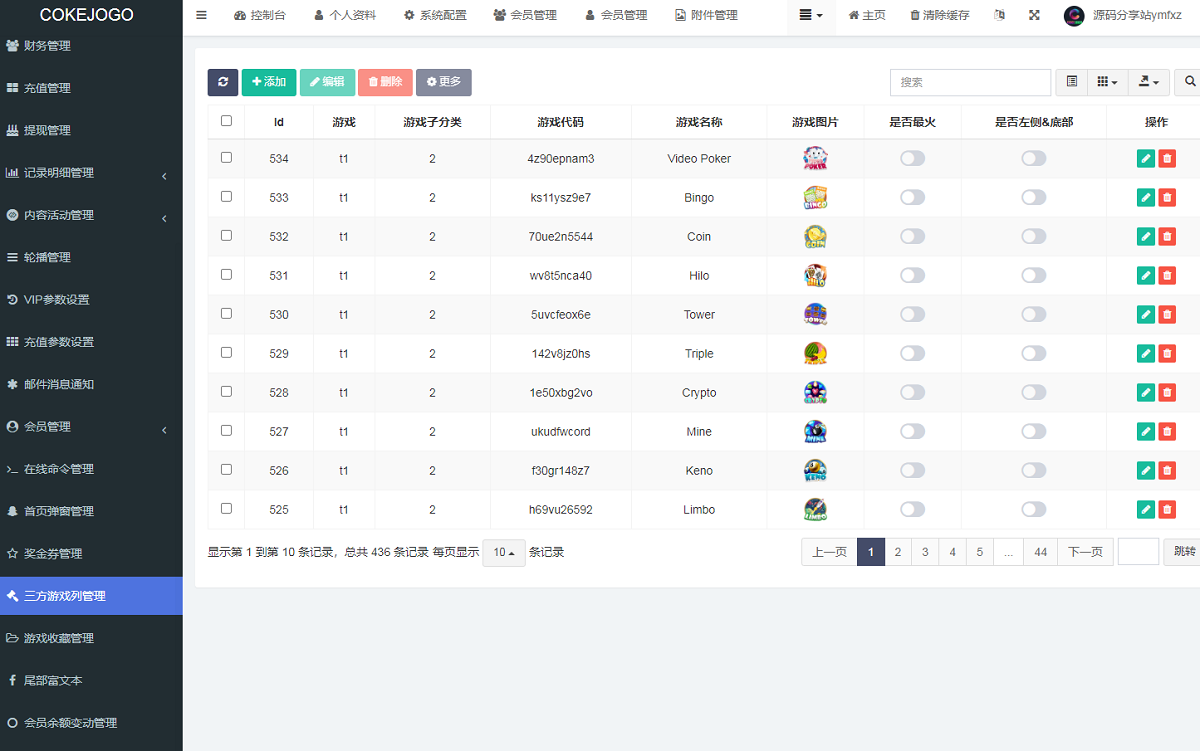
Task: Switch to the 附件管理 tab
Action: tap(706, 15)
